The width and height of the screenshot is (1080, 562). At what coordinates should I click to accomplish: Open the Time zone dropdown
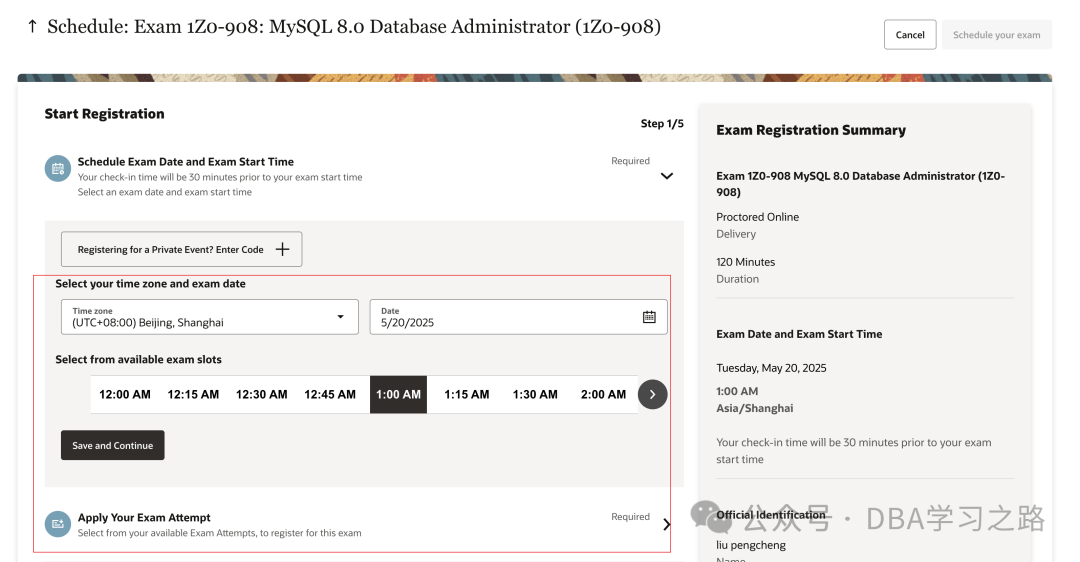209,317
